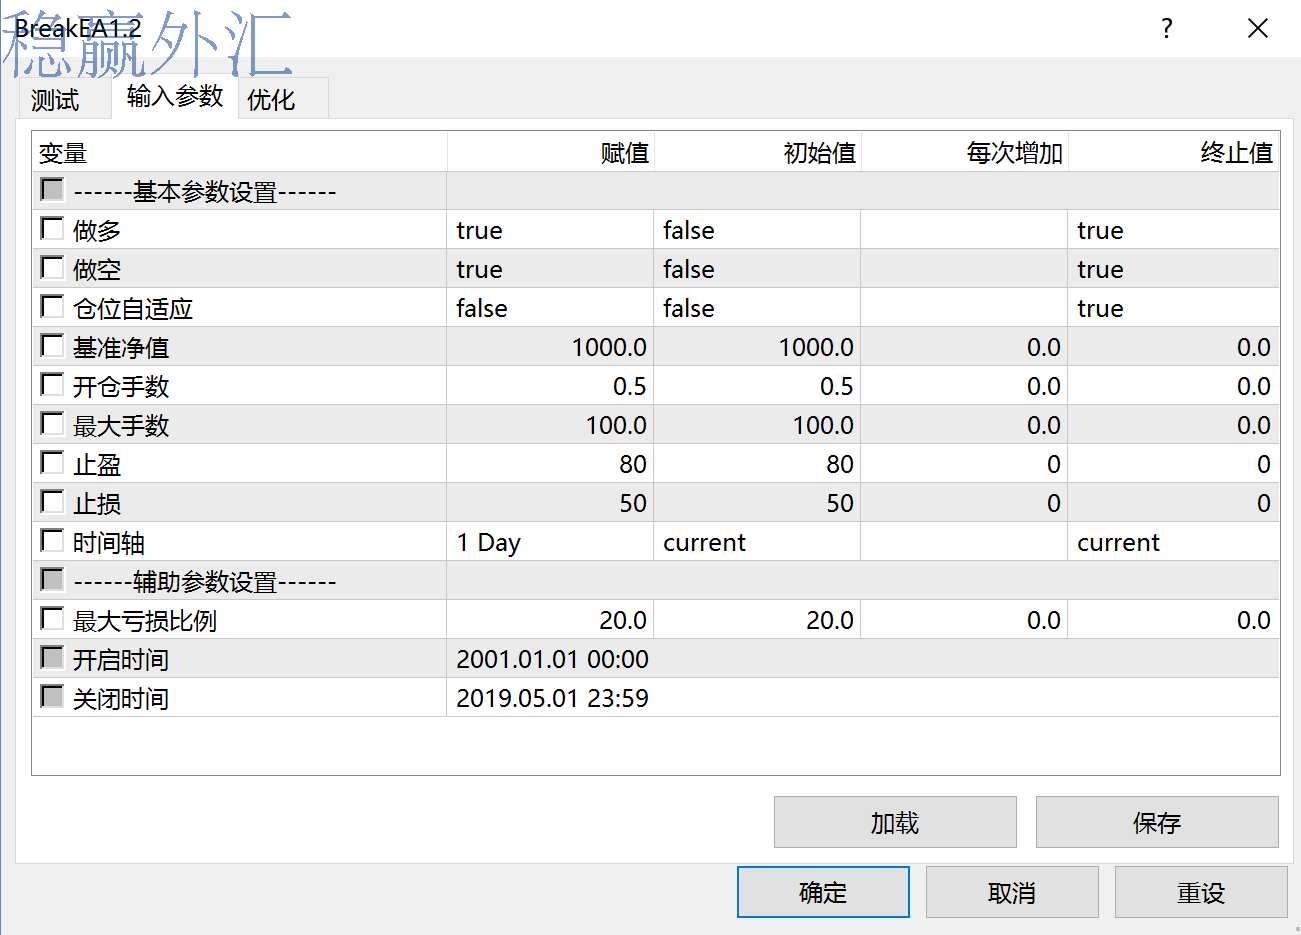Select 最大手数 stop value 0.0
The width and height of the screenshot is (1301, 935).
pyautogui.click(x=1173, y=425)
